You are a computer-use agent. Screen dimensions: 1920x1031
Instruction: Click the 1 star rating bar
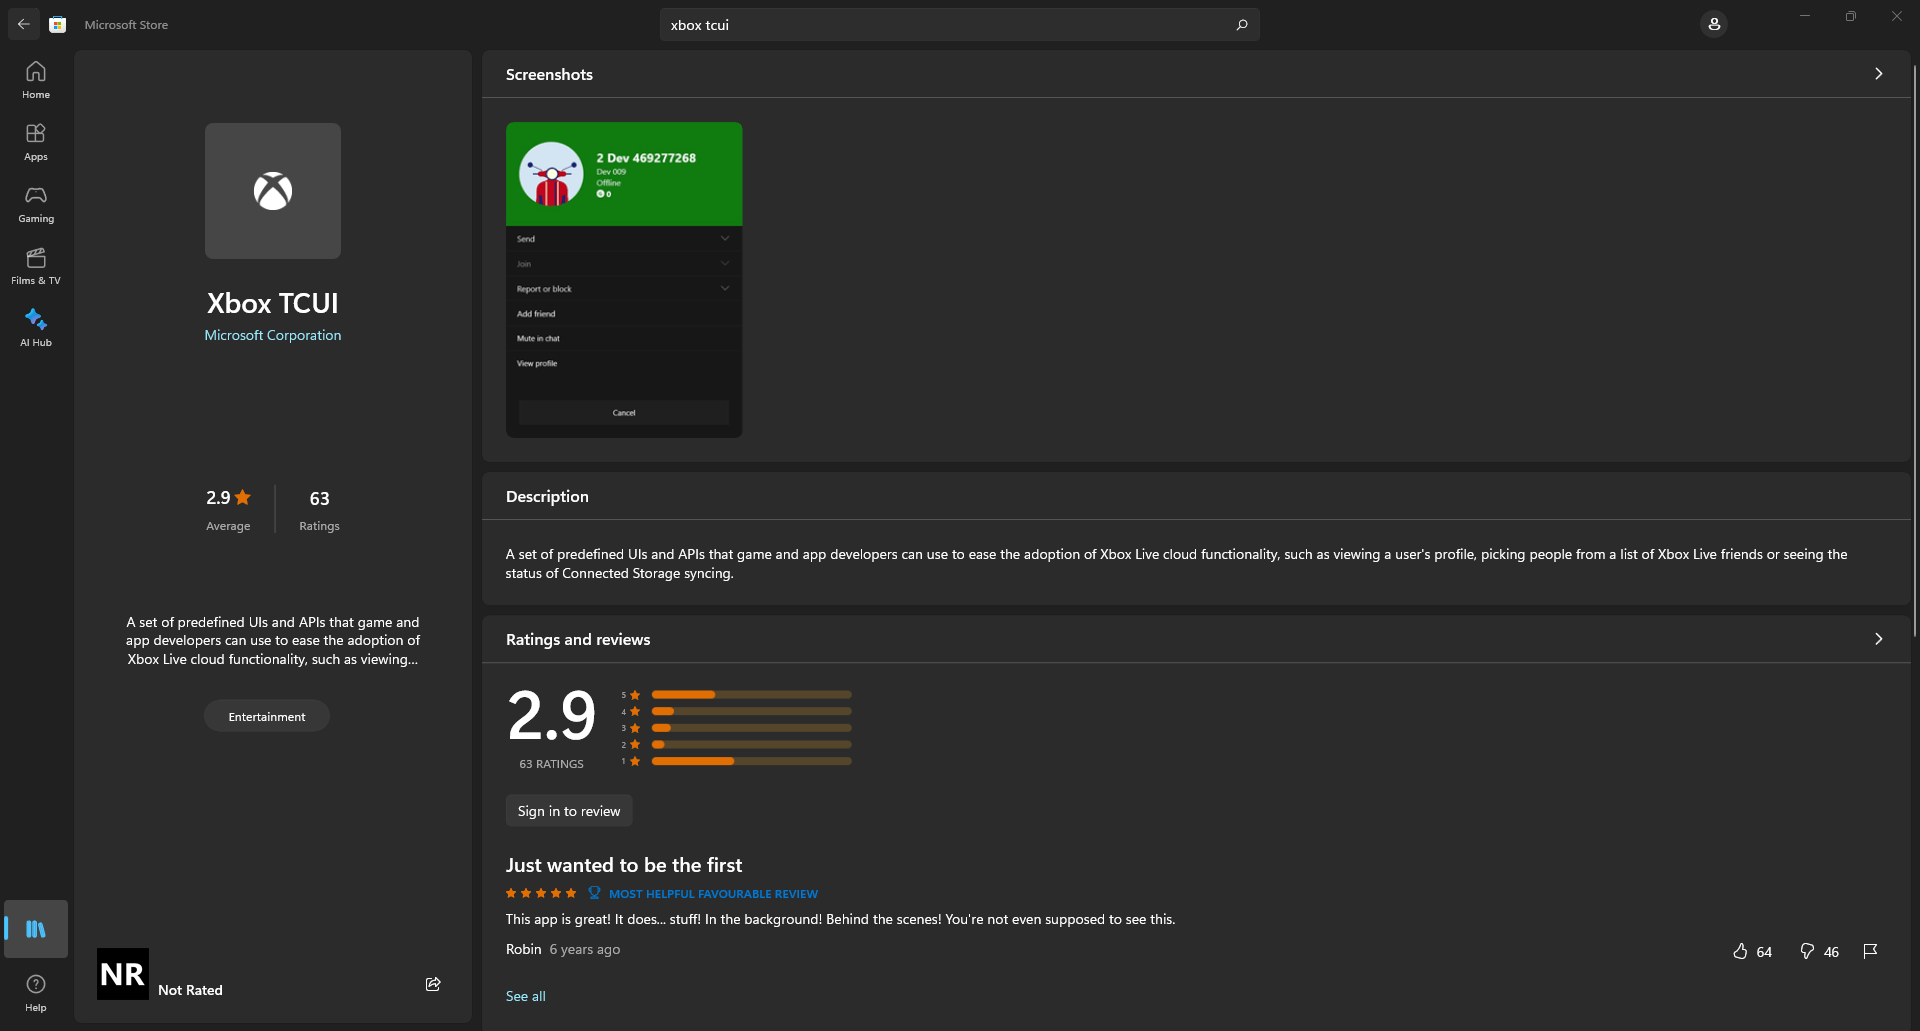click(x=751, y=761)
